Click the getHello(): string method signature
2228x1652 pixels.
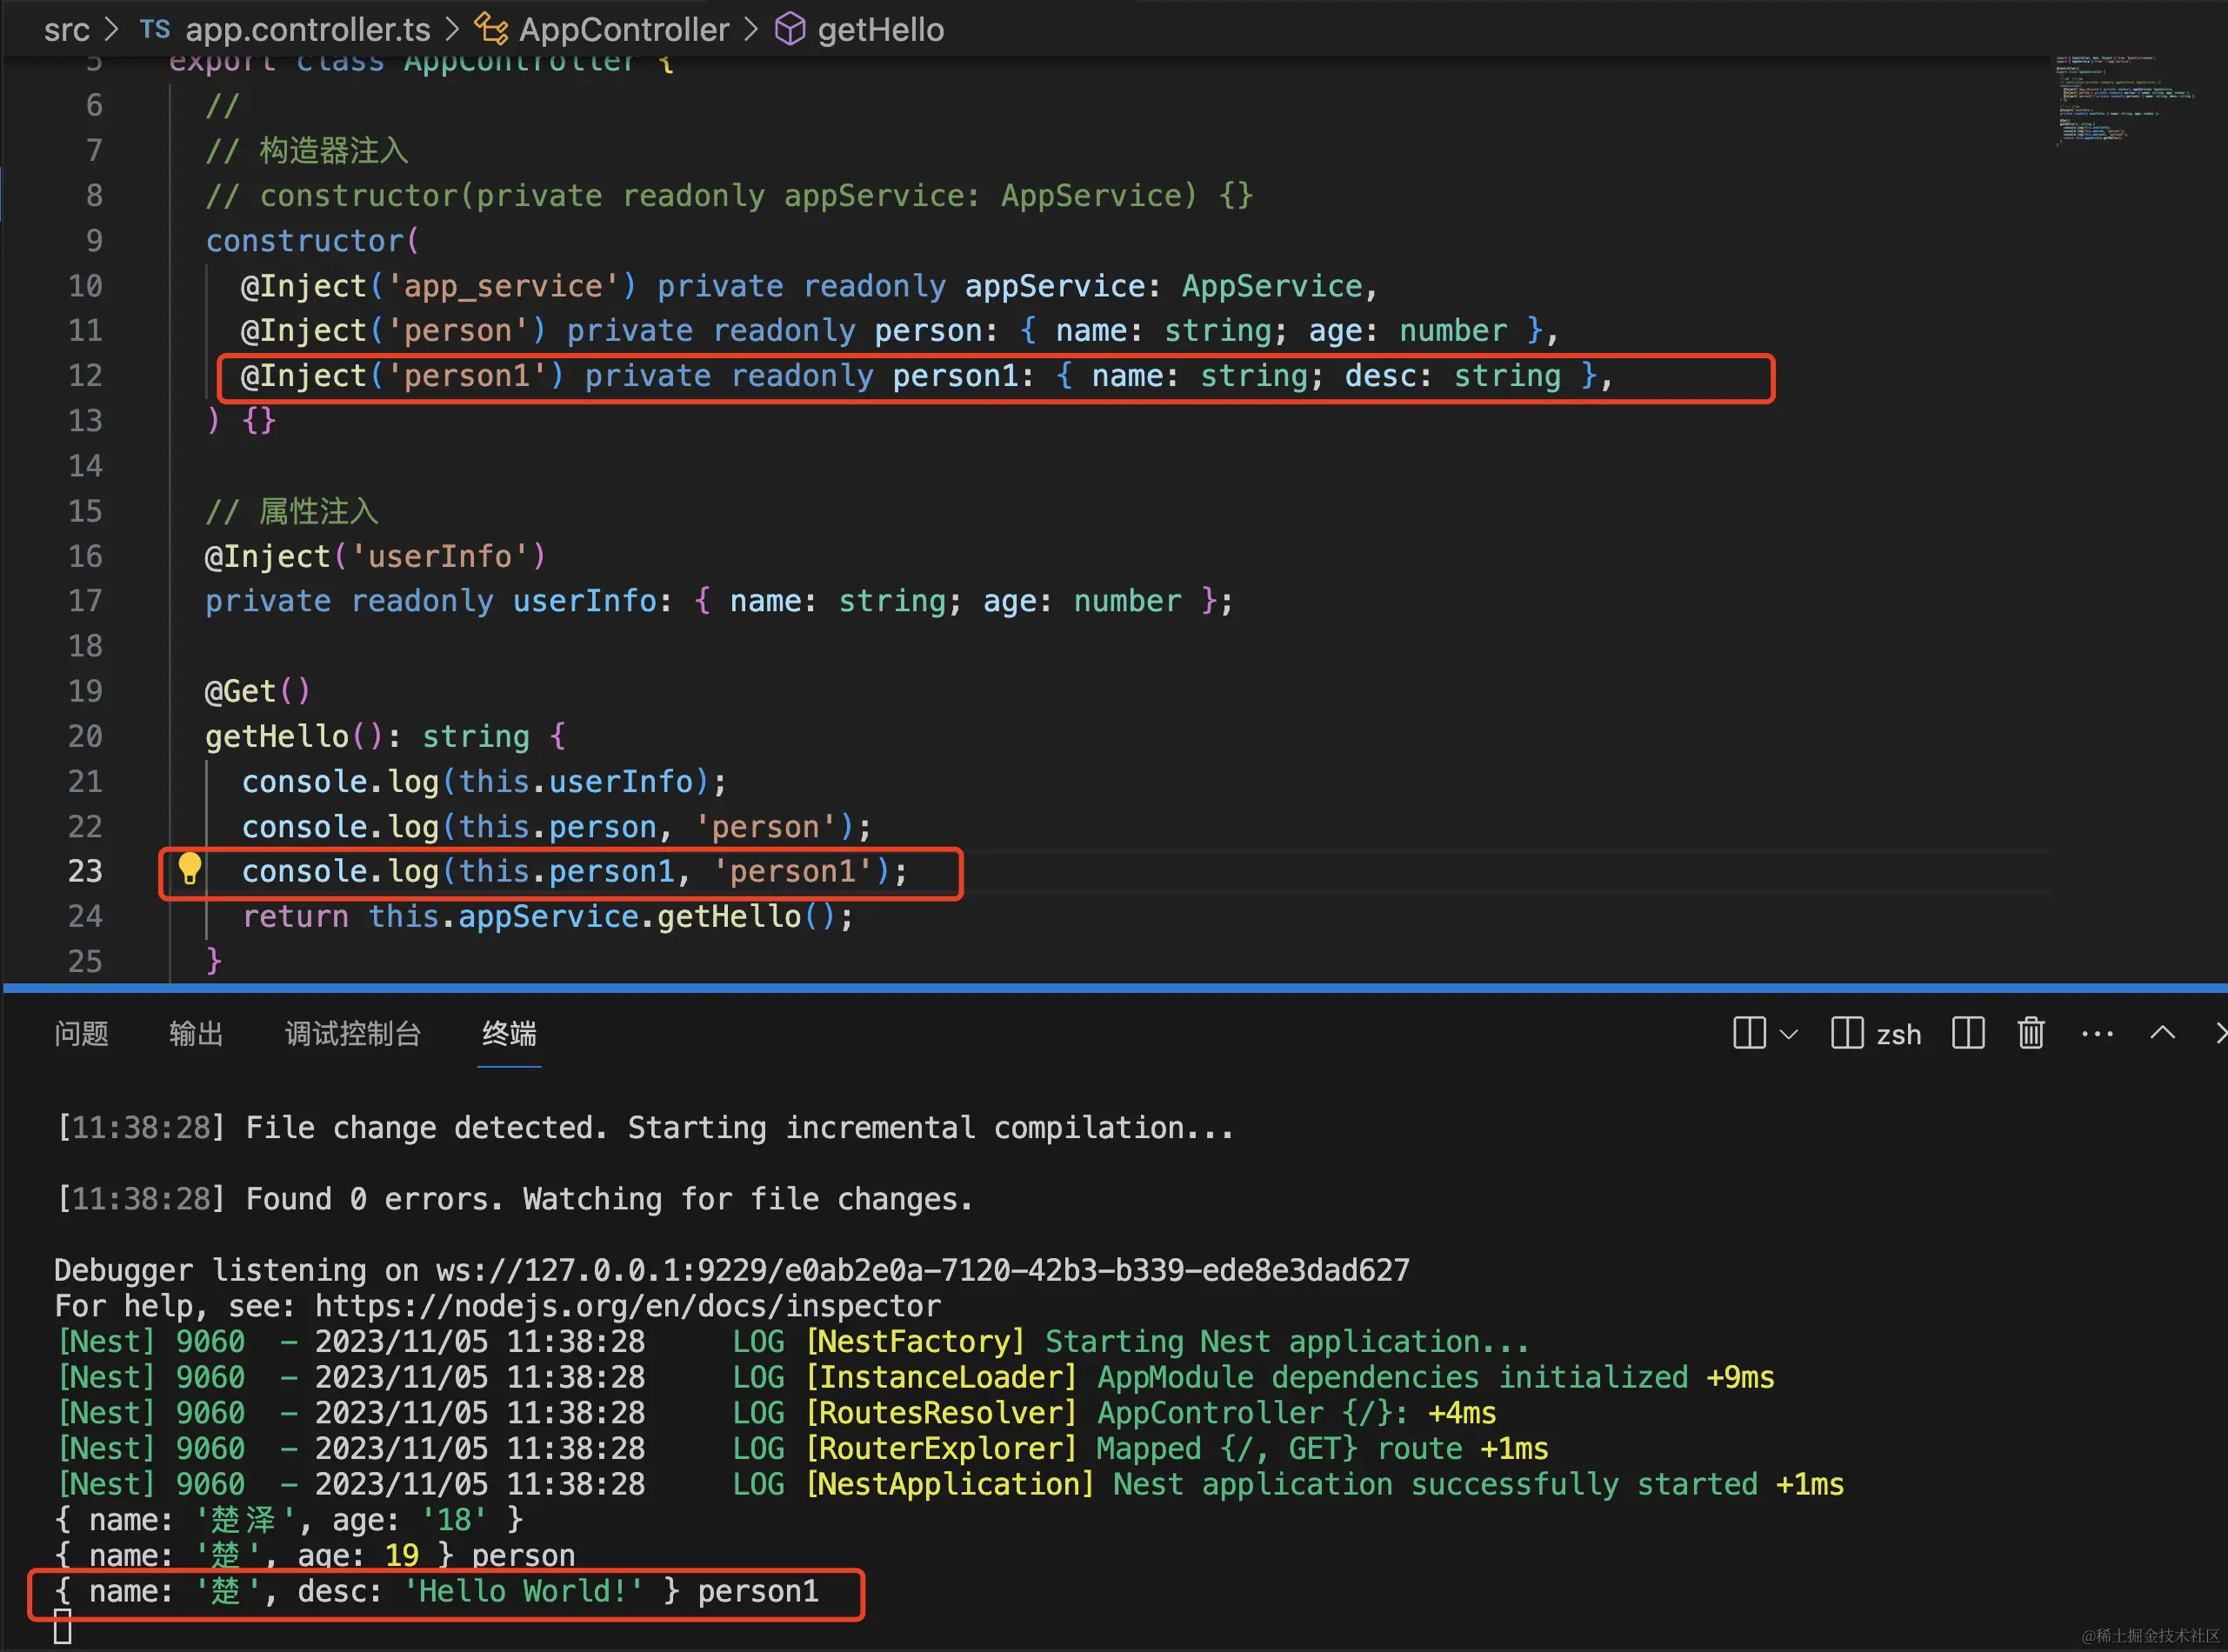[385, 737]
